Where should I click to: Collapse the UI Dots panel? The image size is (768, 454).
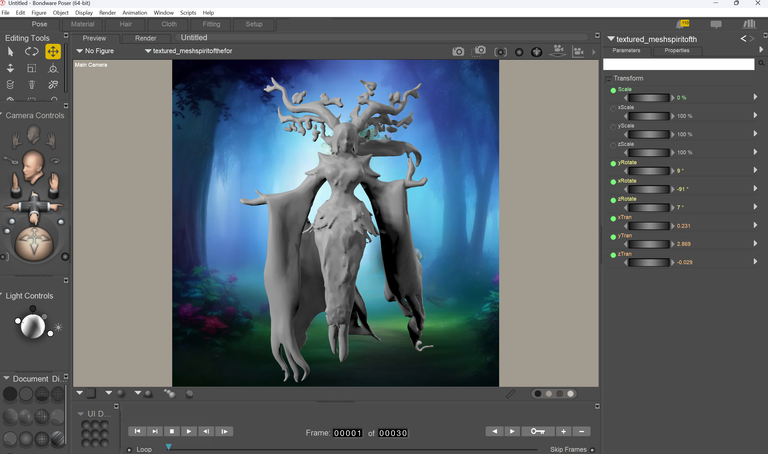point(80,414)
